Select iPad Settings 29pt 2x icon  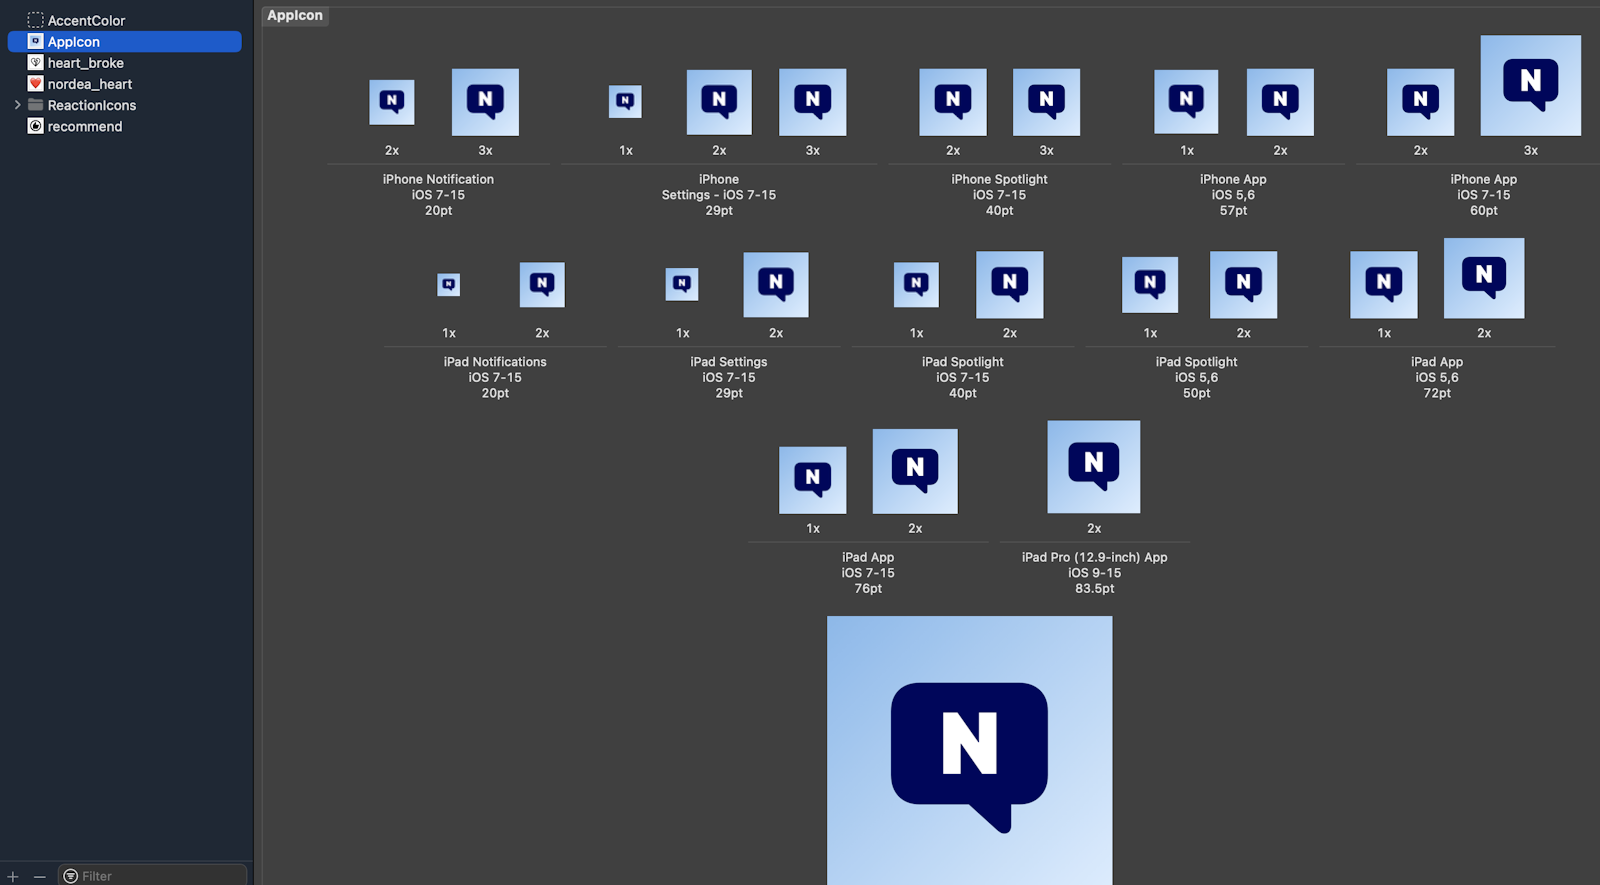pos(776,285)
